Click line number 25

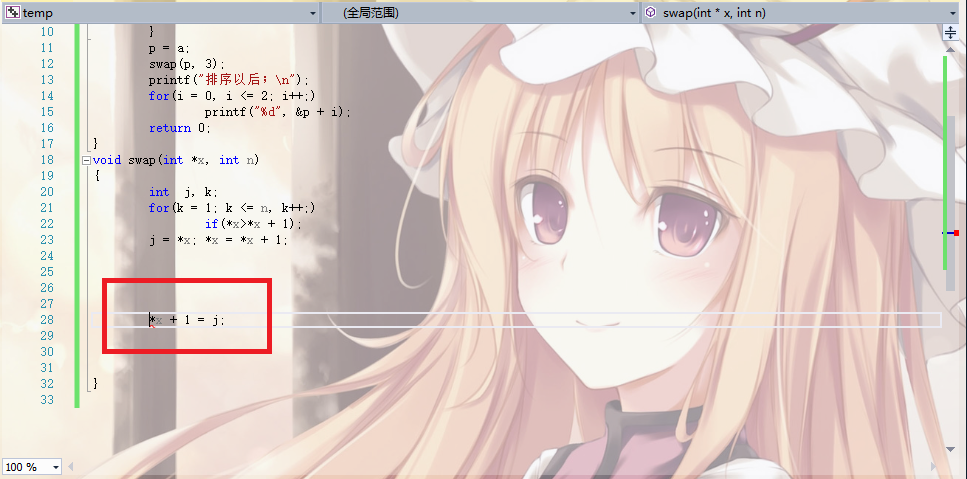(x=46, y=272)
